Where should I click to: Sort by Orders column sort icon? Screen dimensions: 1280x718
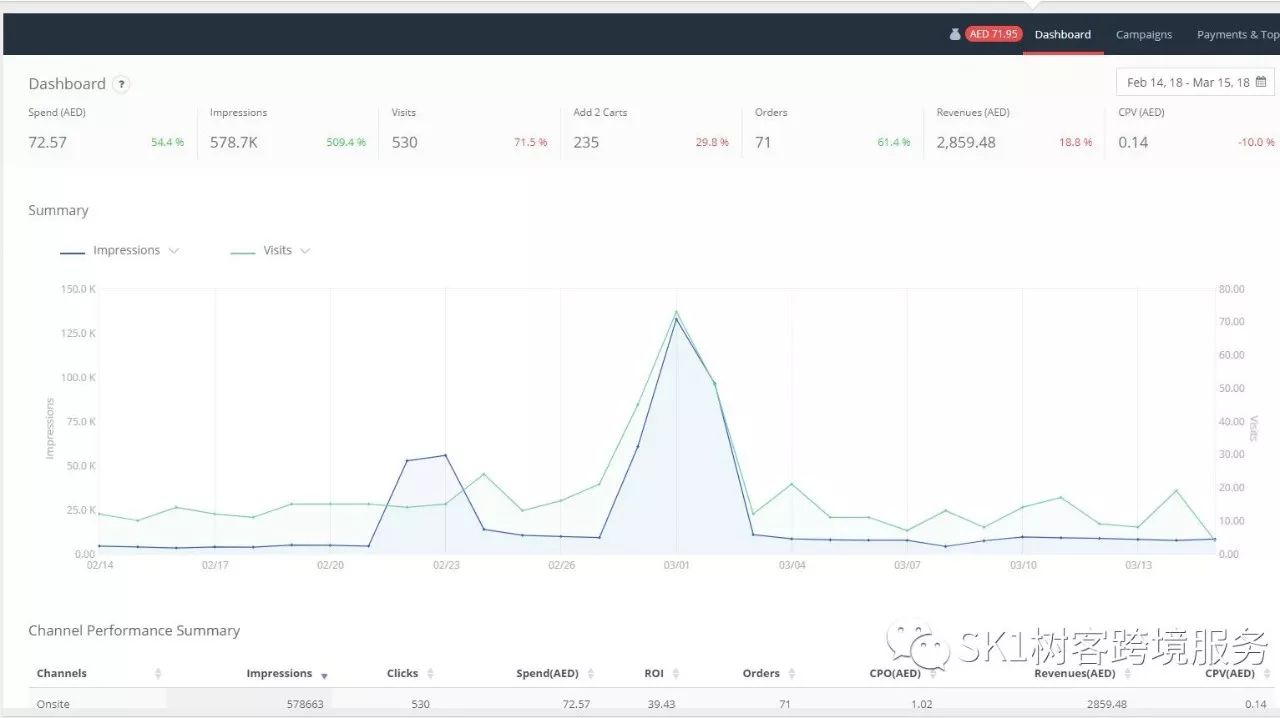click(x=791, y=674)
